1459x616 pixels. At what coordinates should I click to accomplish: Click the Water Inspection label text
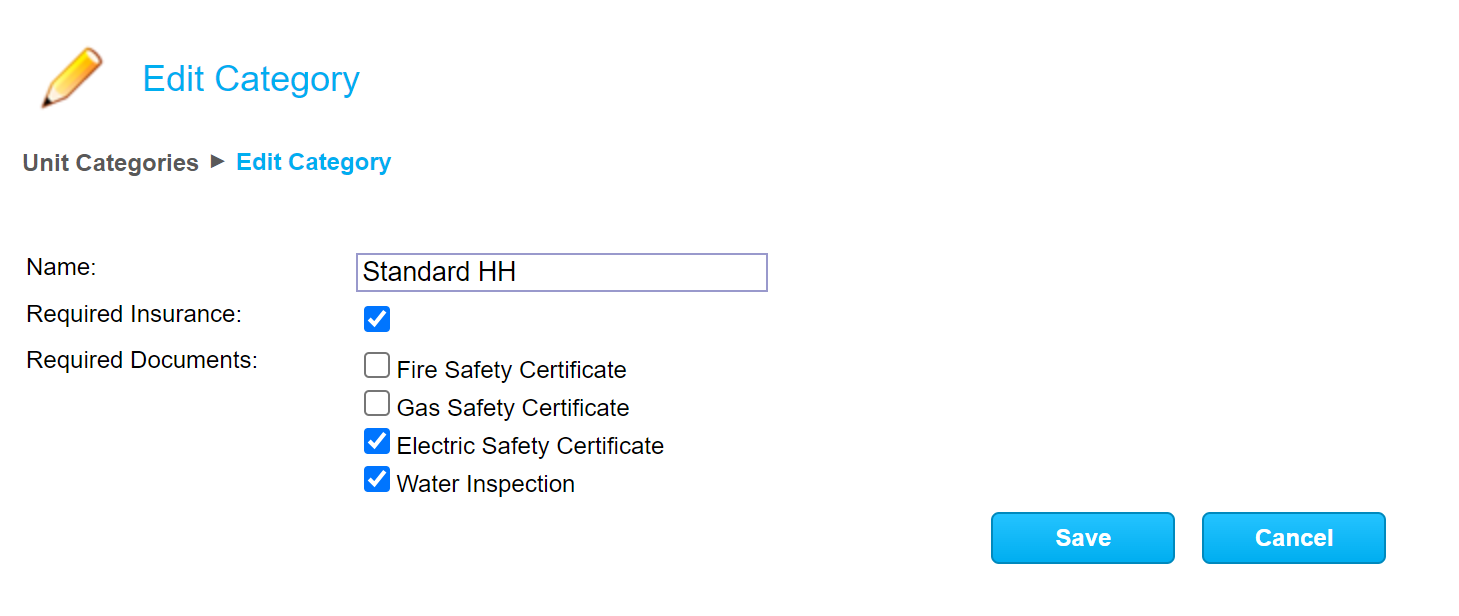tap(486, 484)
